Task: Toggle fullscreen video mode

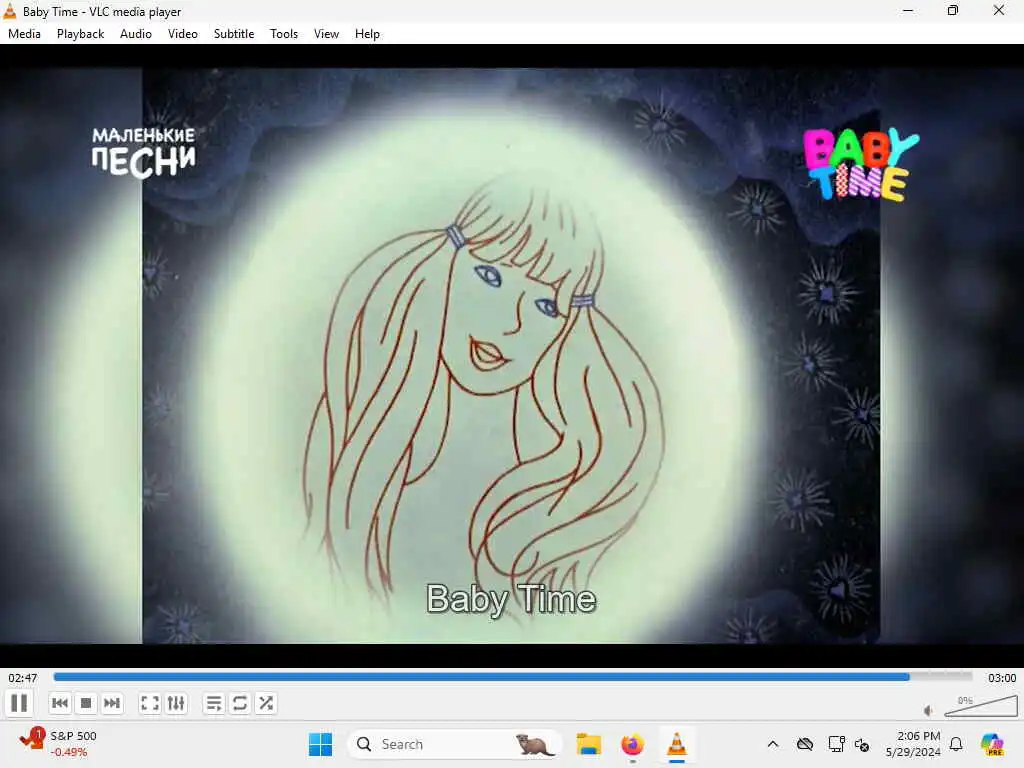Action: tap(150, 703)
